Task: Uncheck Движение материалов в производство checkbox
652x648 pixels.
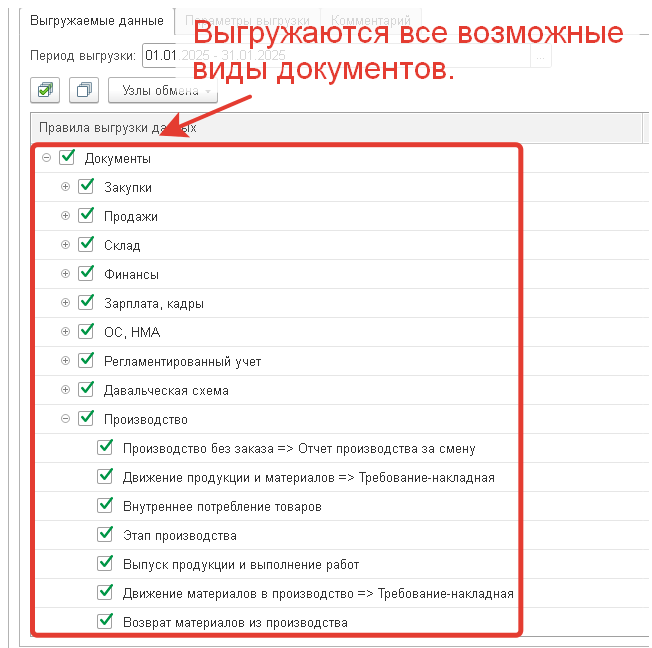Action: (x=105, y=592)
